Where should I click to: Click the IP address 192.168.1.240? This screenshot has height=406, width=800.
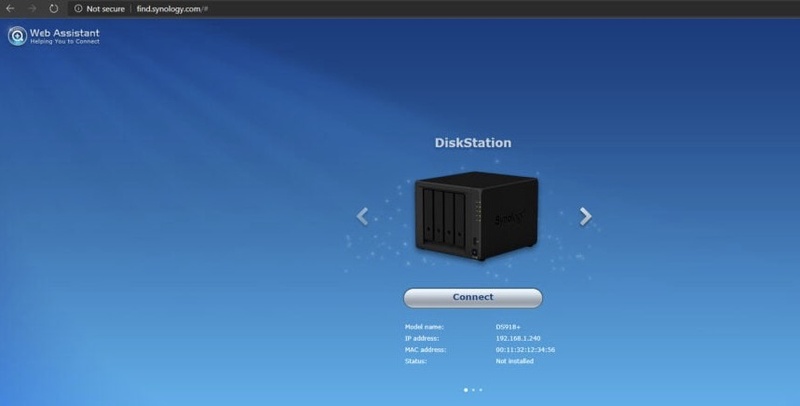point(518,338)
